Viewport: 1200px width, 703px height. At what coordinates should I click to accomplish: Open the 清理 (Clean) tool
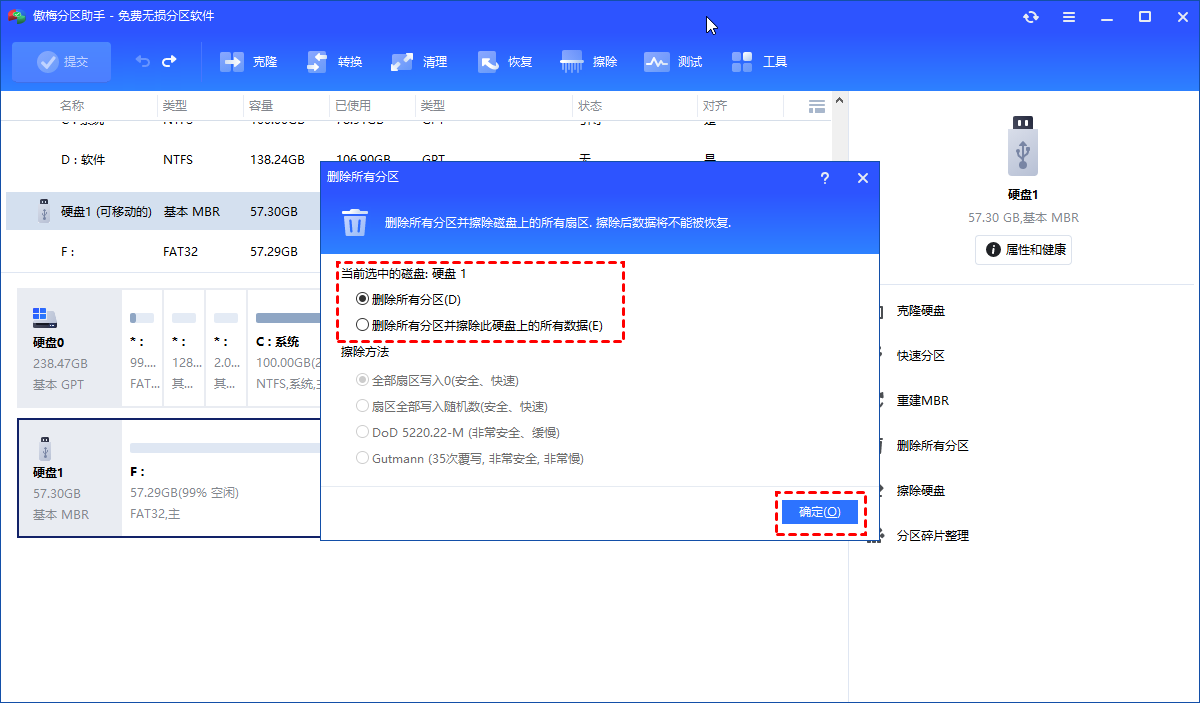[419, 61]
